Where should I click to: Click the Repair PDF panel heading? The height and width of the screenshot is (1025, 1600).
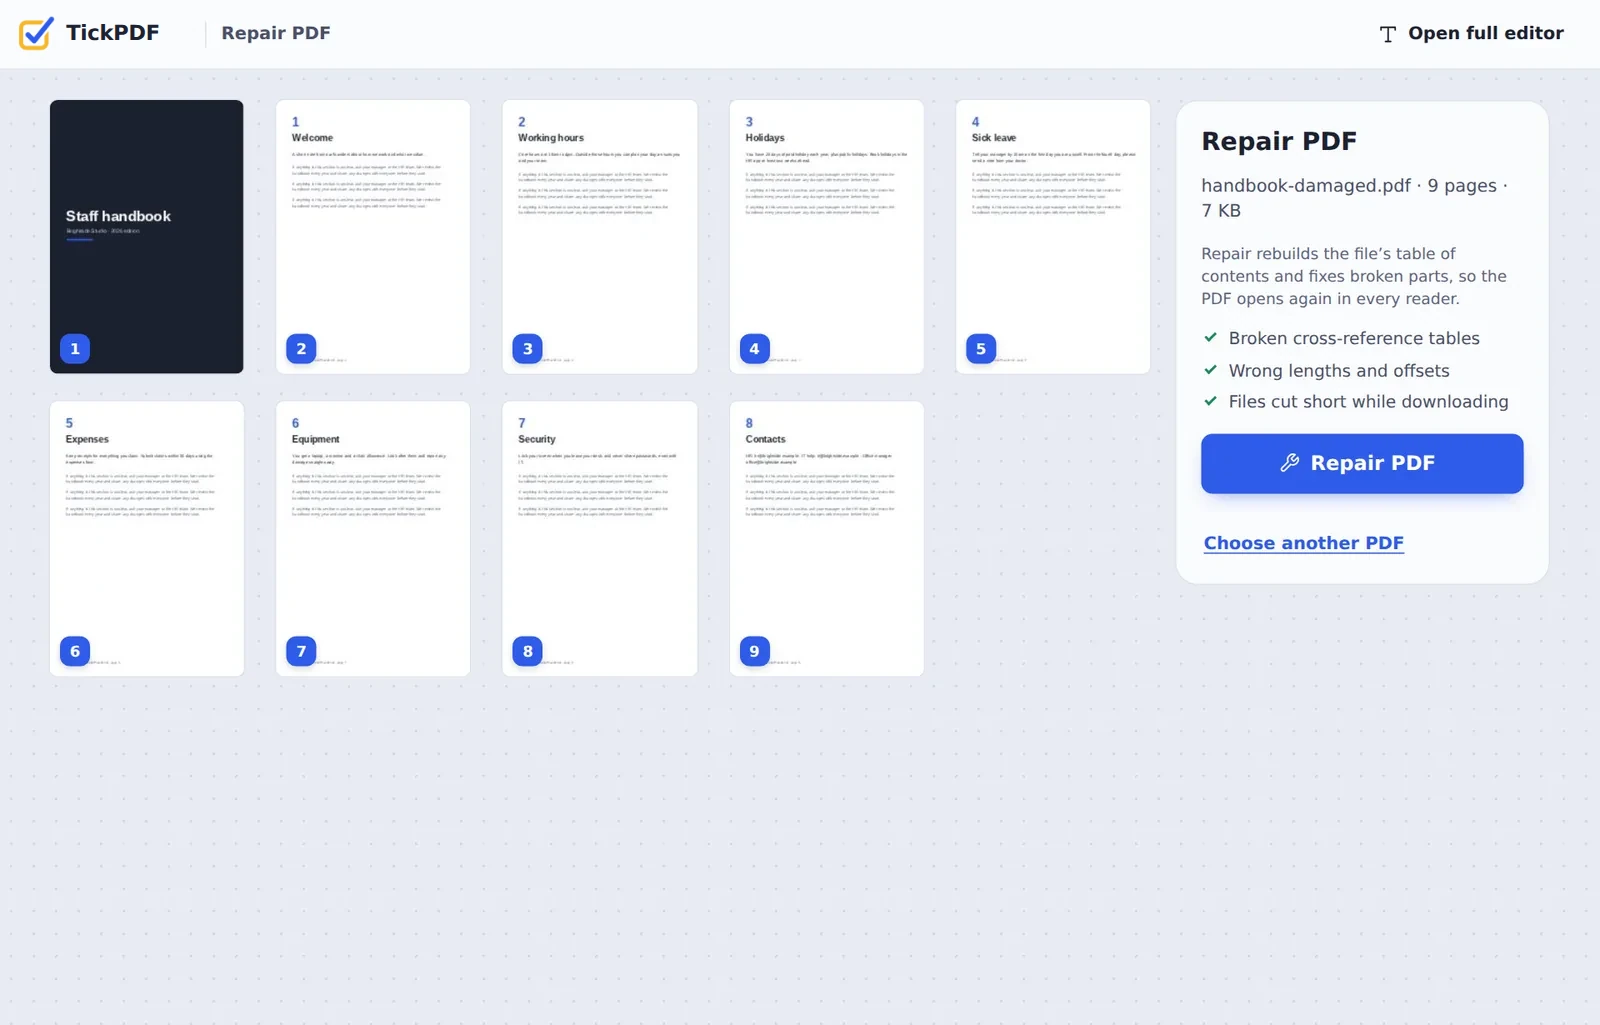pyautogui.click(x=1279, y=141)
